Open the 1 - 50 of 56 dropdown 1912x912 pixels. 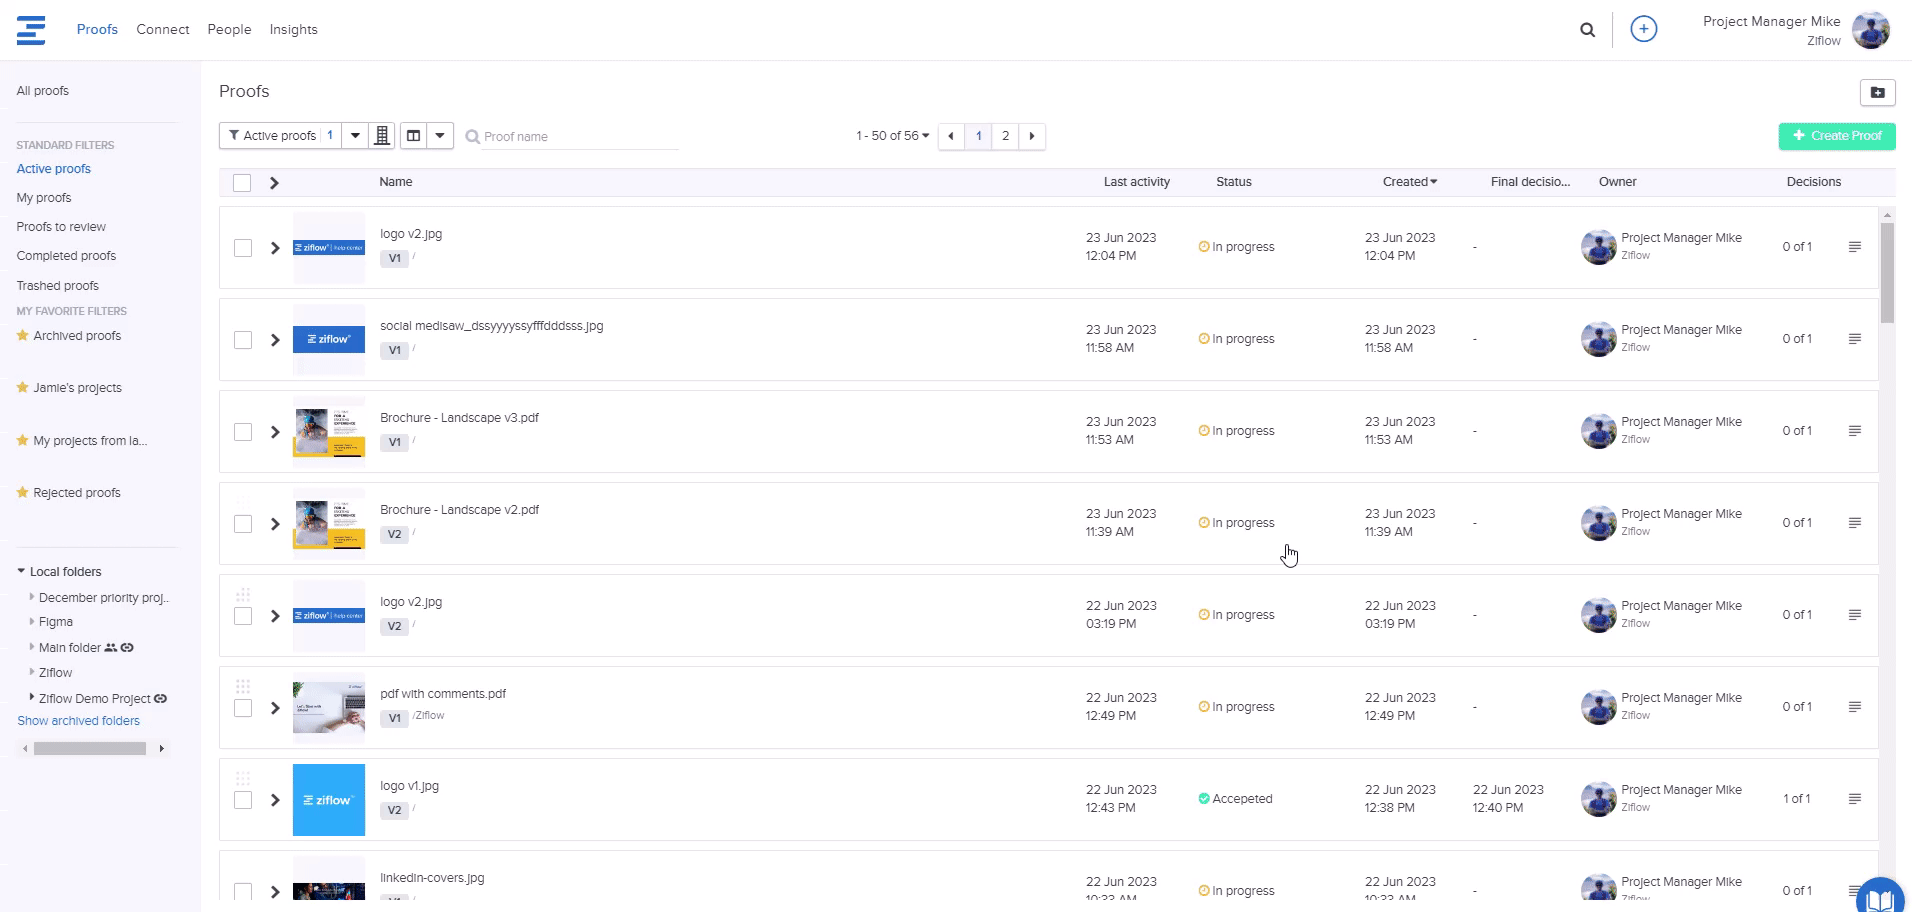tap(892, 136)
